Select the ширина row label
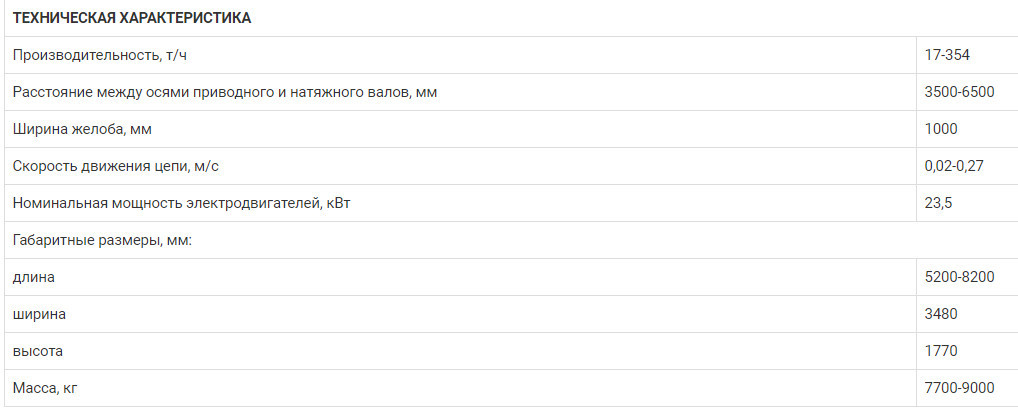The height and width of the screenshot is (410, 1018). click(39, 315)
